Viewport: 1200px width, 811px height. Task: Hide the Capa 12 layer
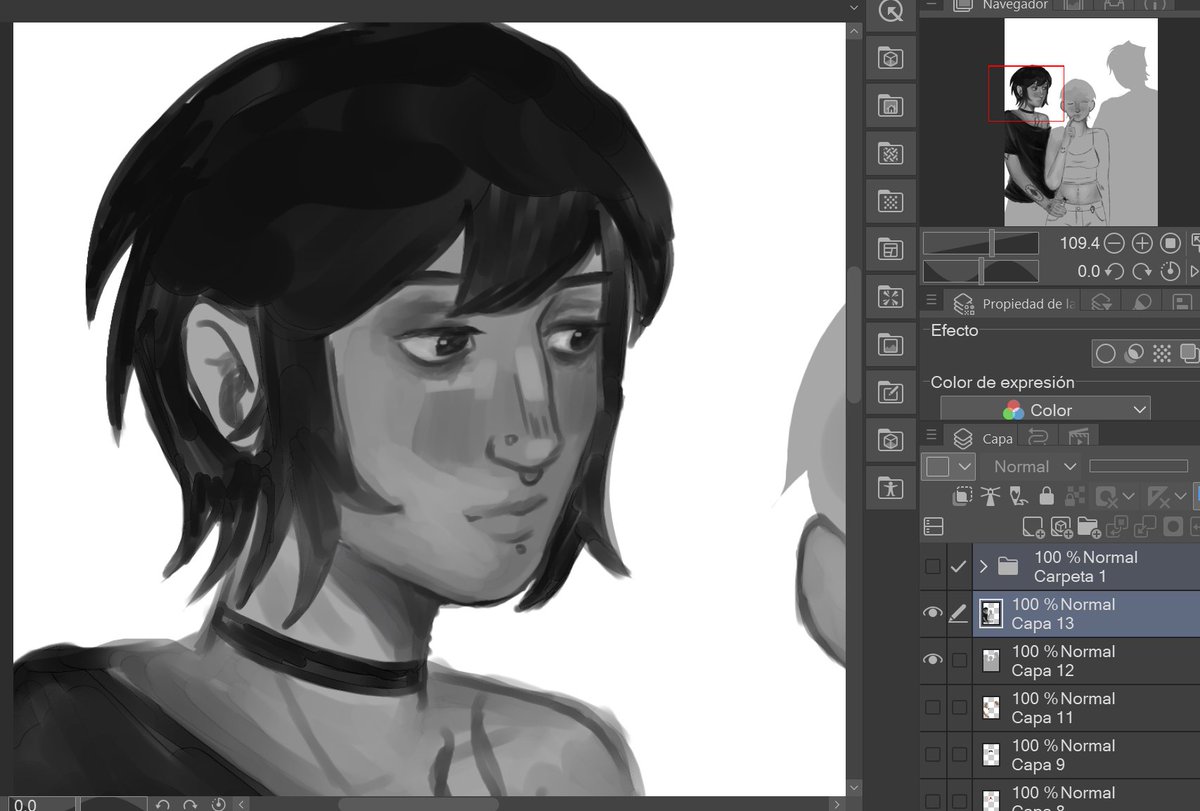point(934,660)
